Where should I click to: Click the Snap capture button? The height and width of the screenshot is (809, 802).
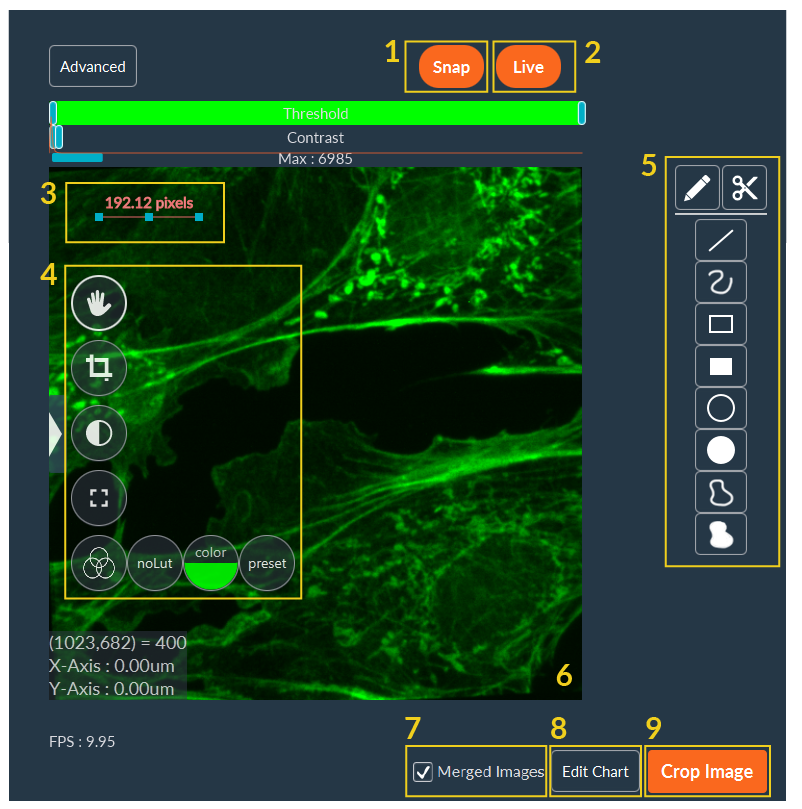(x=451, y=66)
